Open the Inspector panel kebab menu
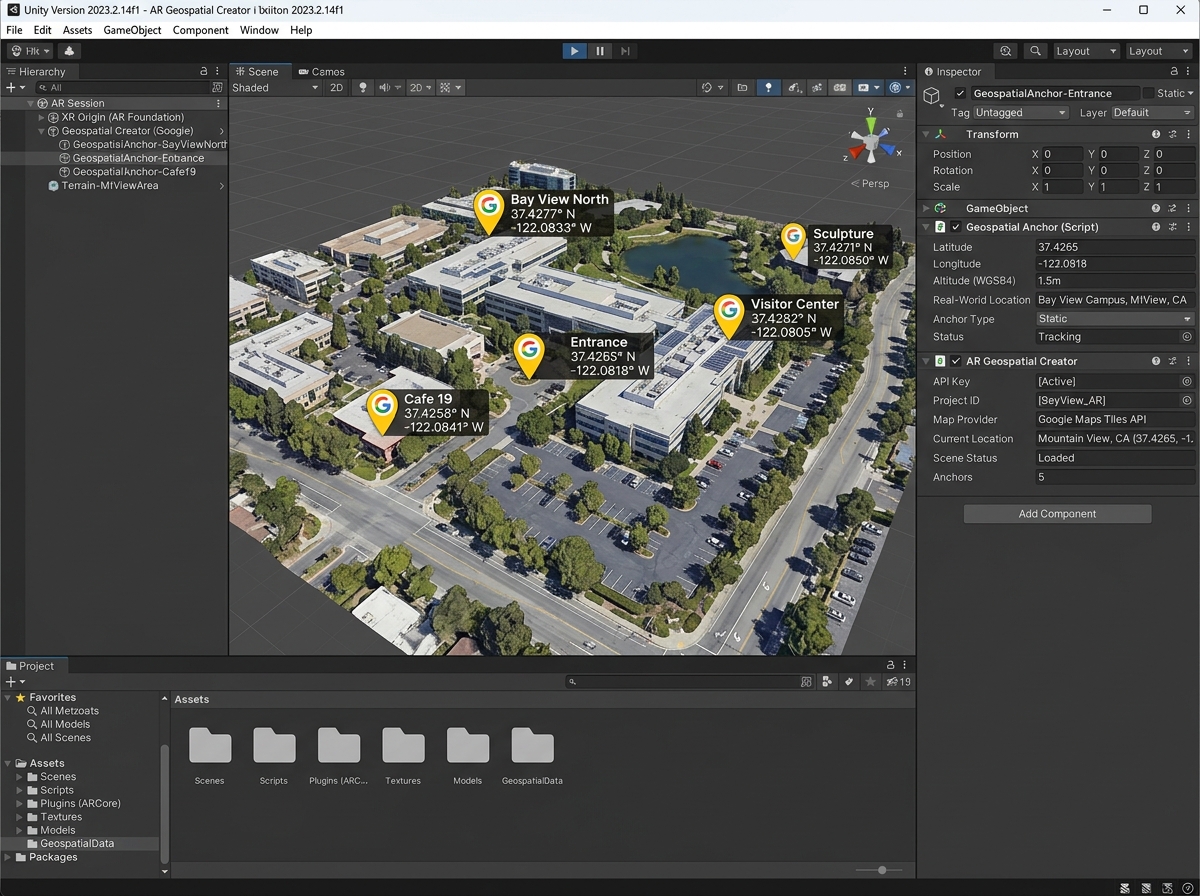Viewport: 1200px width, 896px height. tap(1188, 72)
